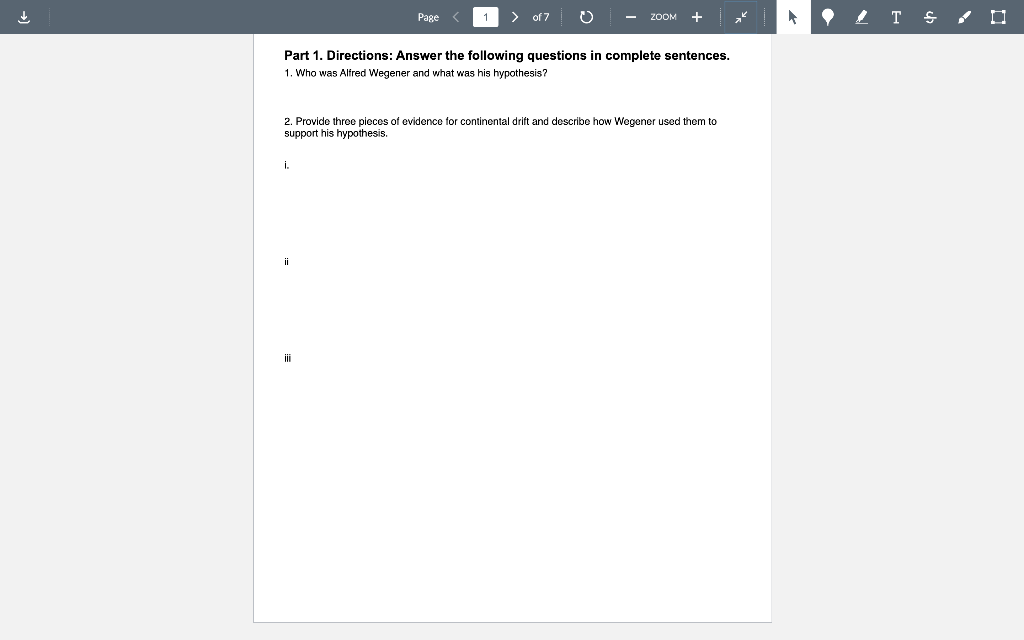Click the 'of 7' page count text
This screenshot has height=640, width=1024.
(x=541, y=17)
